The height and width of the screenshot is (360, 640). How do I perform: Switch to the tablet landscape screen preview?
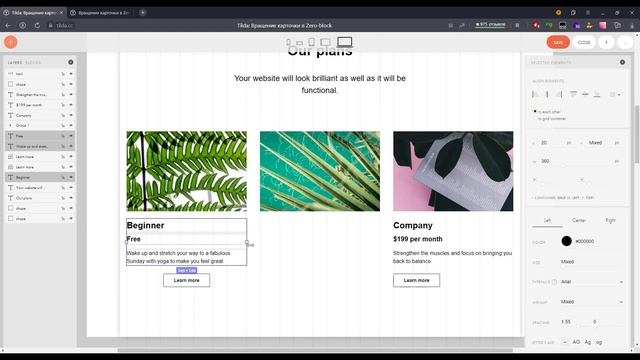pos(325,42)
